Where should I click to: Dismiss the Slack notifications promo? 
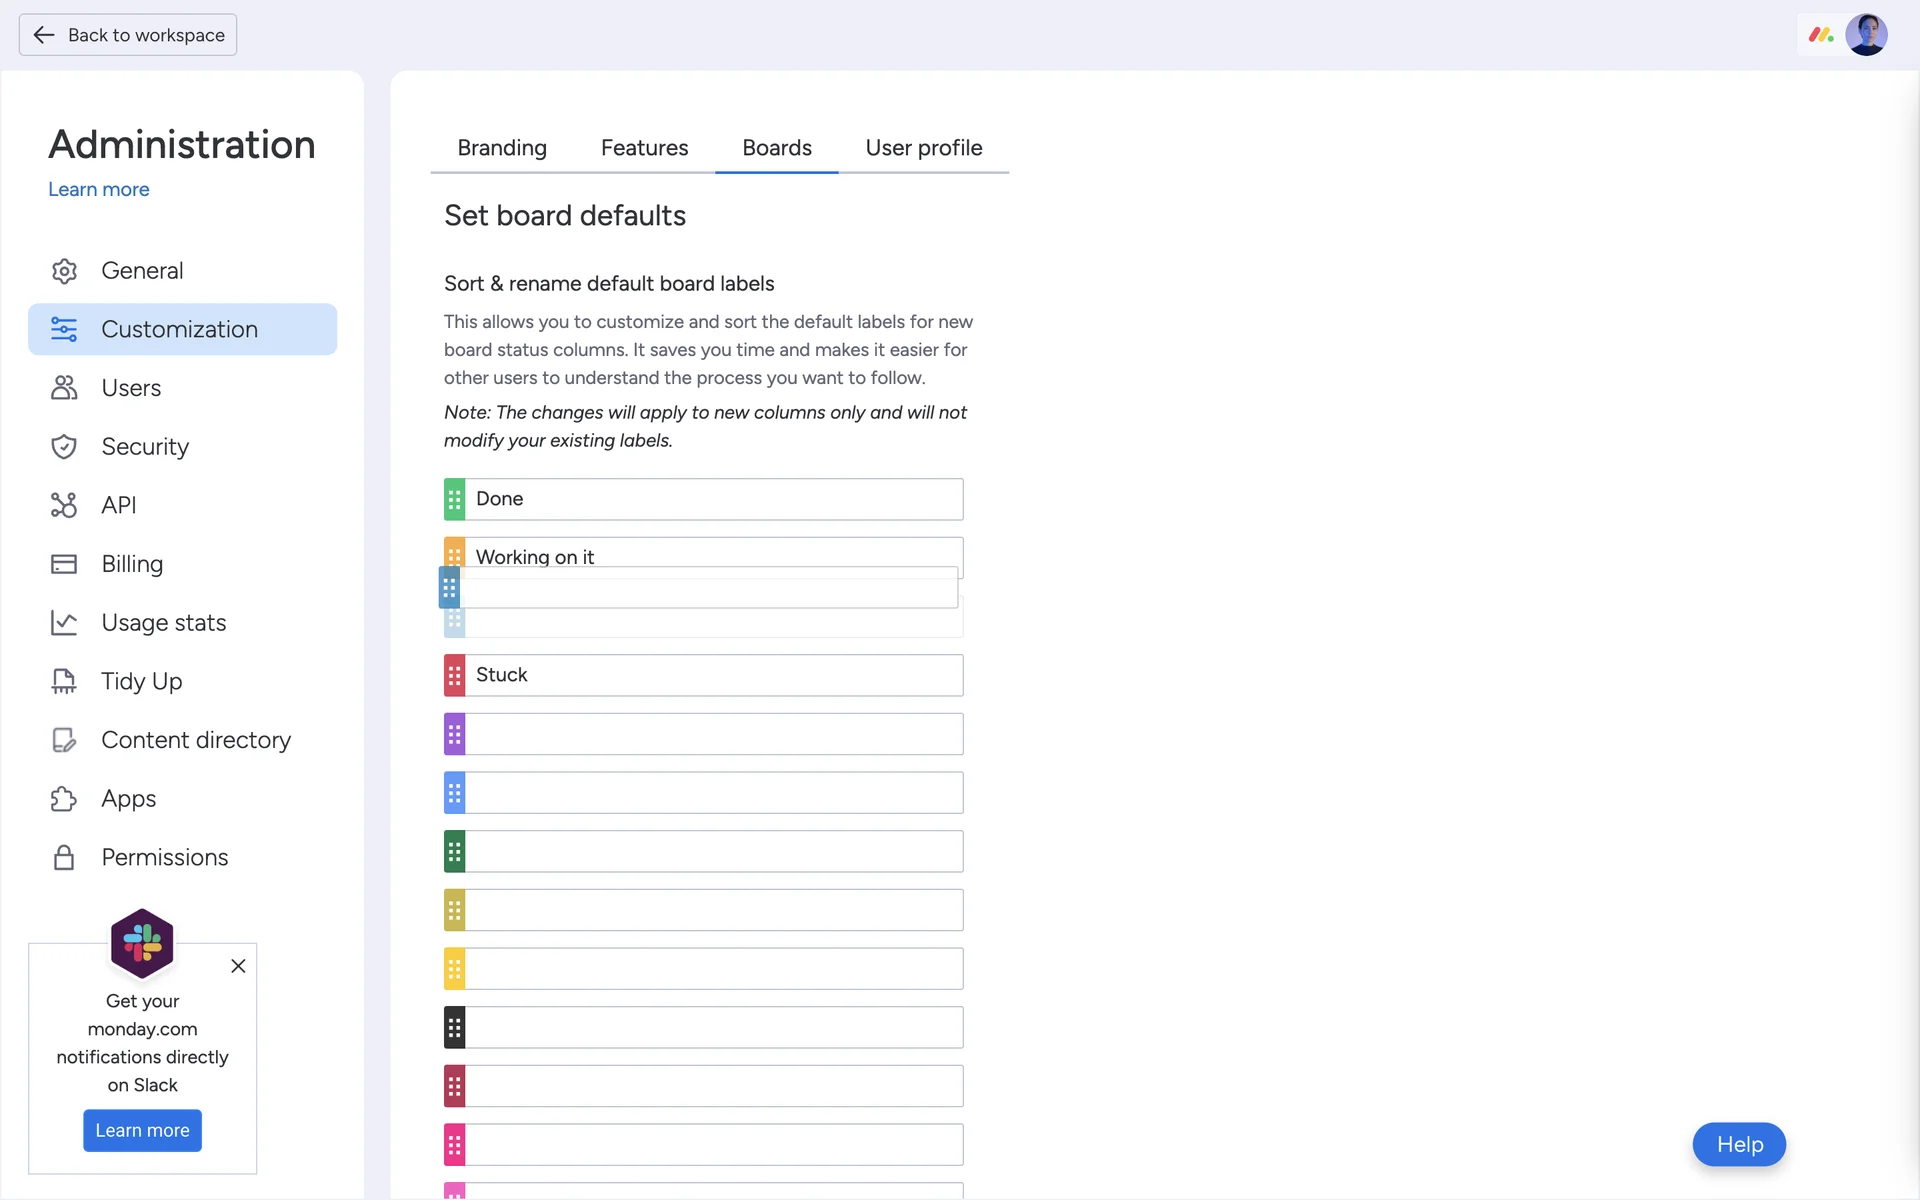coord(238,966)
